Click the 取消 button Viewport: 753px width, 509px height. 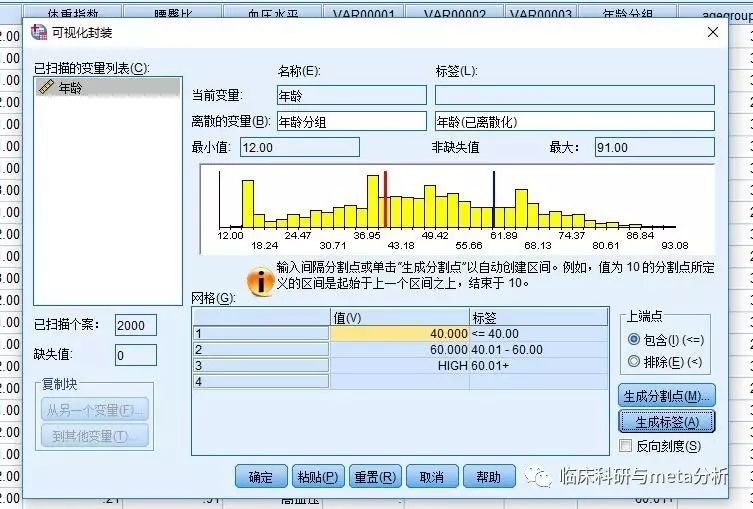pyautogui.click(x=432, y=476)
